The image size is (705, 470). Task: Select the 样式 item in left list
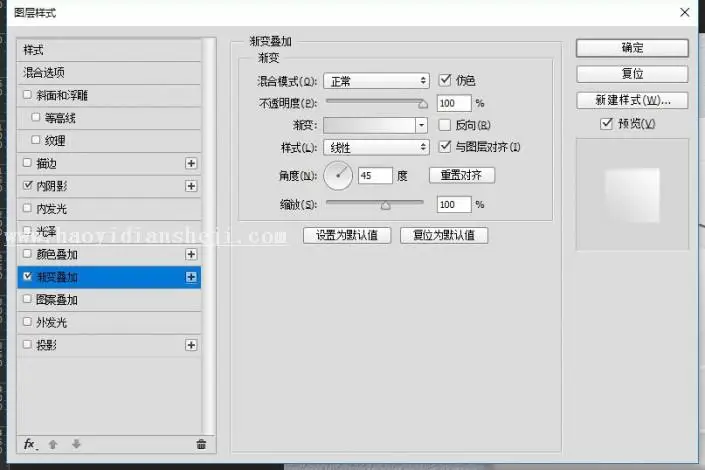click(x=109, y=50)
